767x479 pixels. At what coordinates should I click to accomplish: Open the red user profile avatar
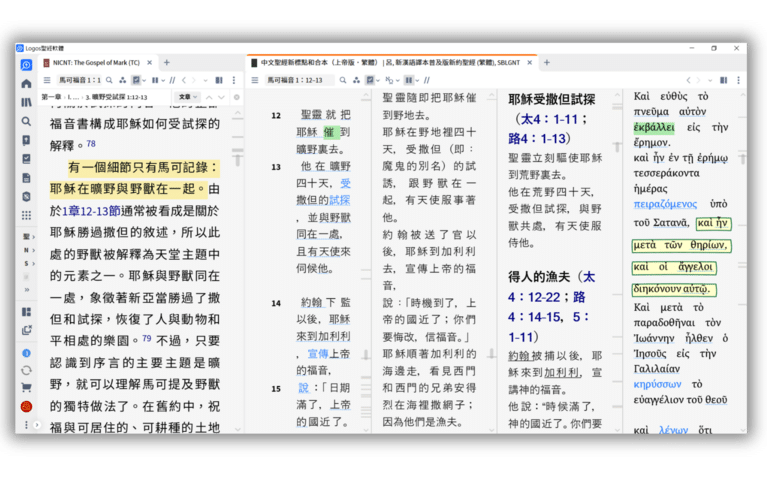[x=26, y=407]
